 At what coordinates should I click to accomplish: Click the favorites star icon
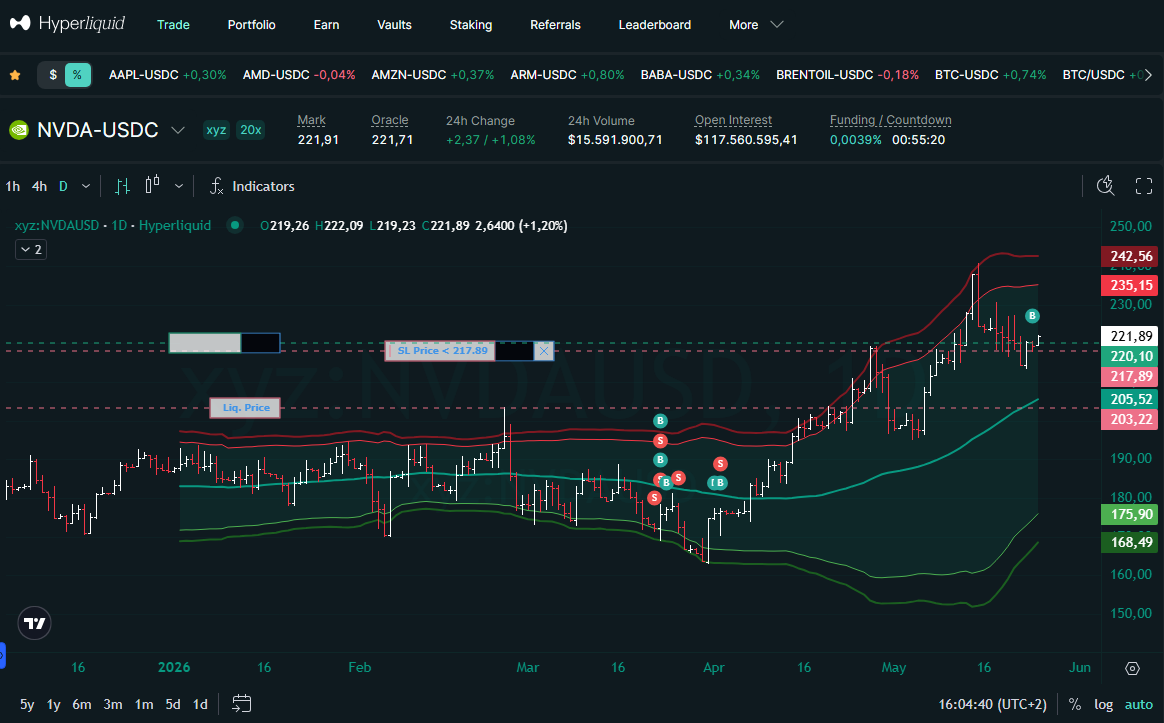15,75
